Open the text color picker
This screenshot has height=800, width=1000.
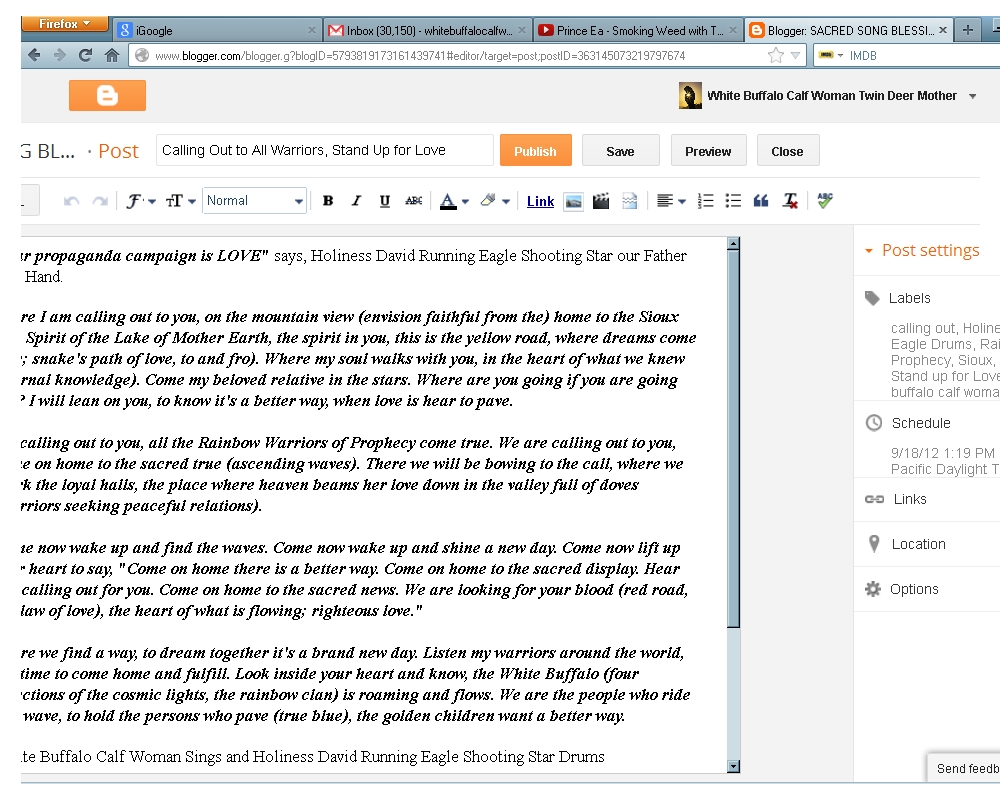click(454, 201)
